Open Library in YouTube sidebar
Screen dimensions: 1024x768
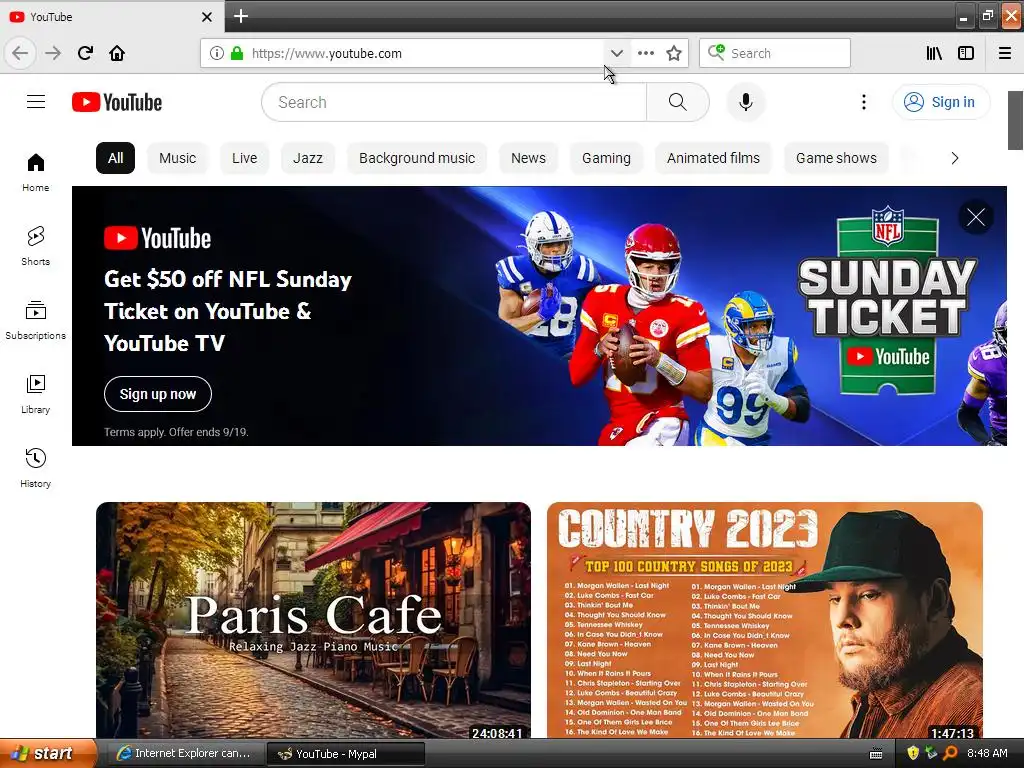(35, 394)
